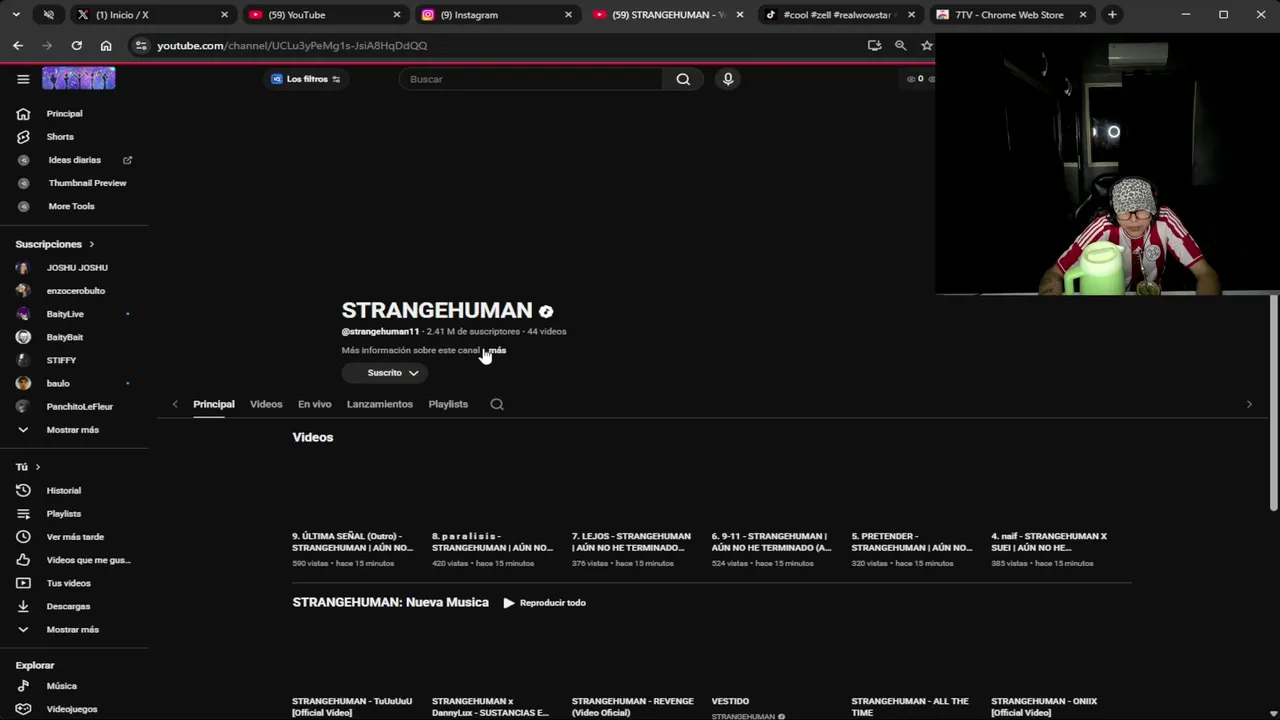Open the hamburger guide menu
Image resolution: width=1280 pixels, height=720 pixels.
point(23,79)
